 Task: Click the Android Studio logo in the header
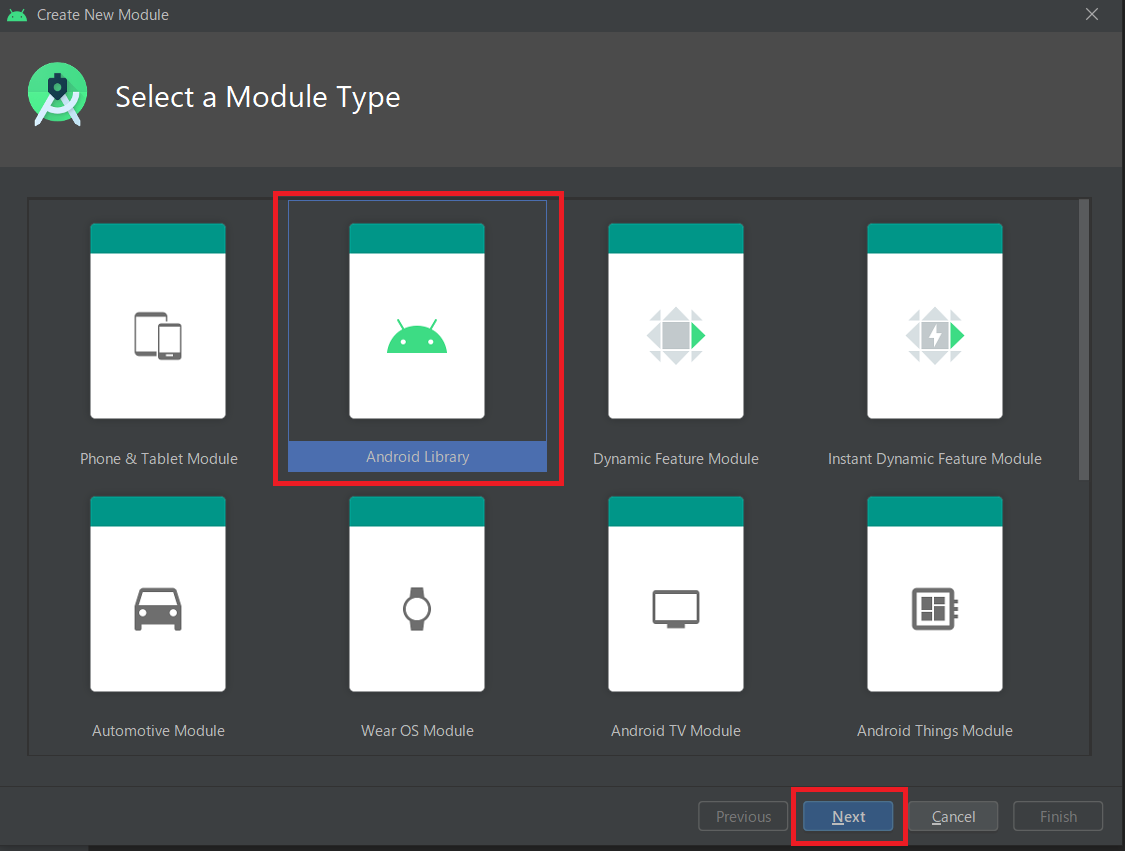click(x=57, y=93)
